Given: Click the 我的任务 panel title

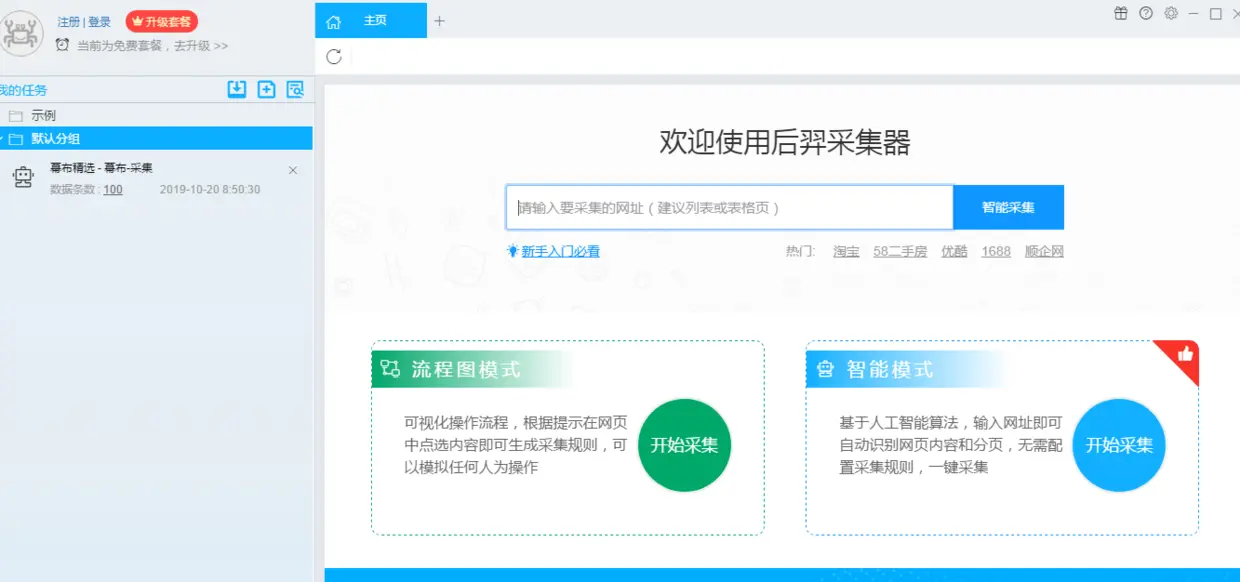Looking at the screenshot, I should click(x=23, y=90).
